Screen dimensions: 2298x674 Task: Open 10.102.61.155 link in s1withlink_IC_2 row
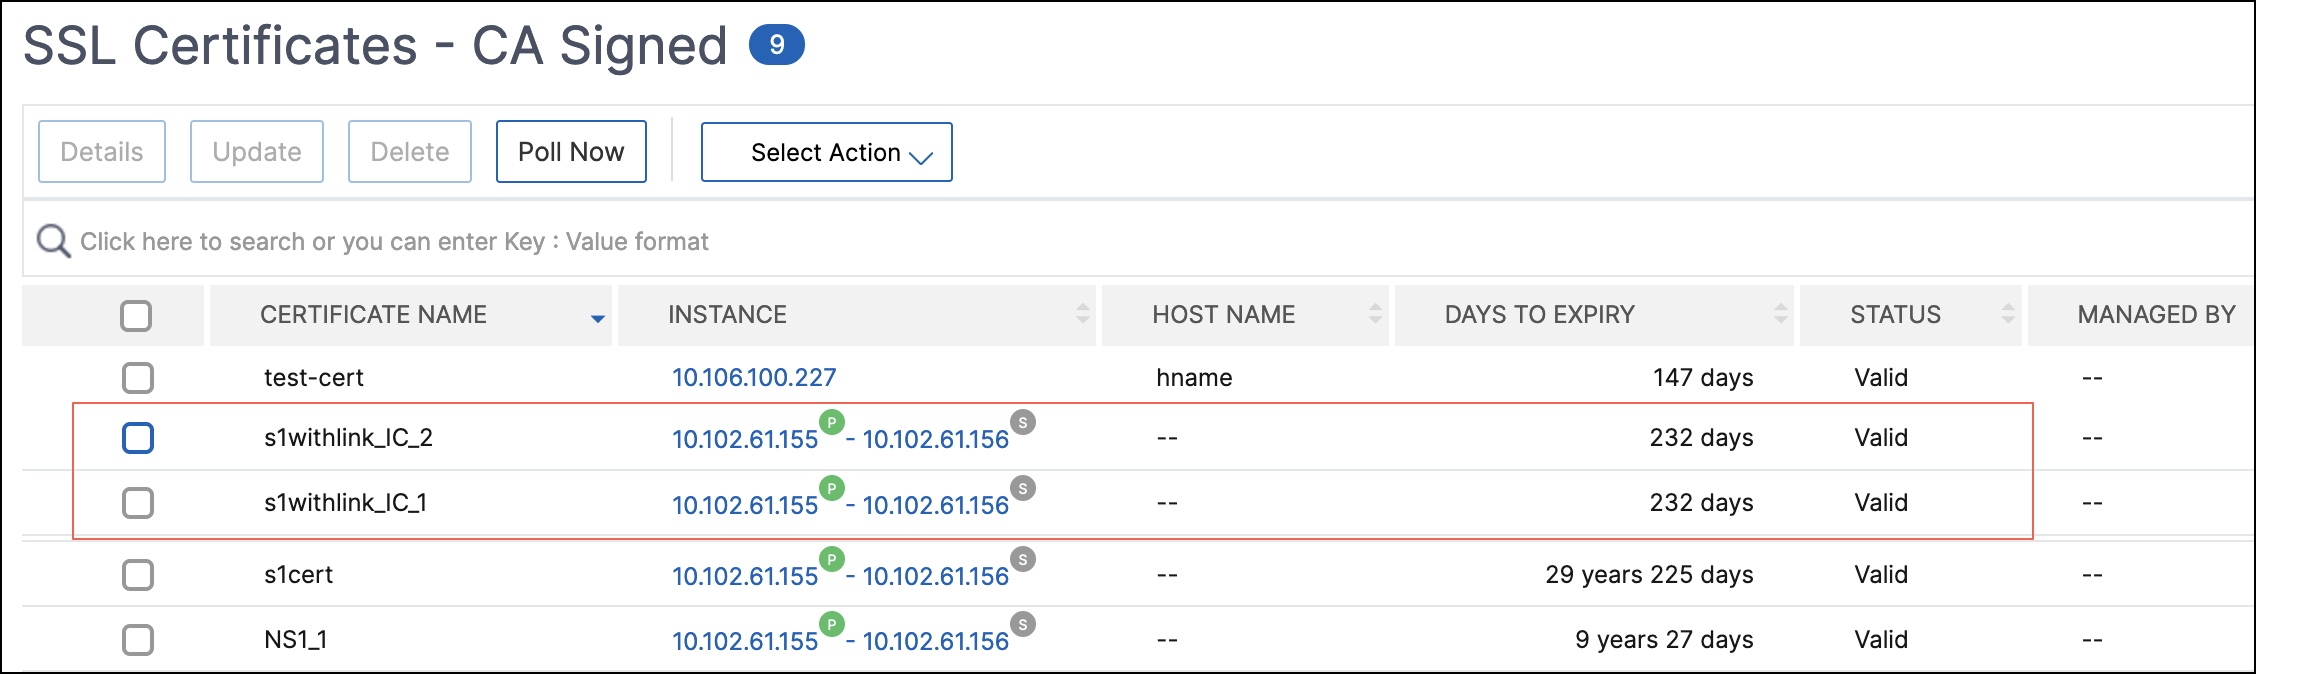pos(745,439)
